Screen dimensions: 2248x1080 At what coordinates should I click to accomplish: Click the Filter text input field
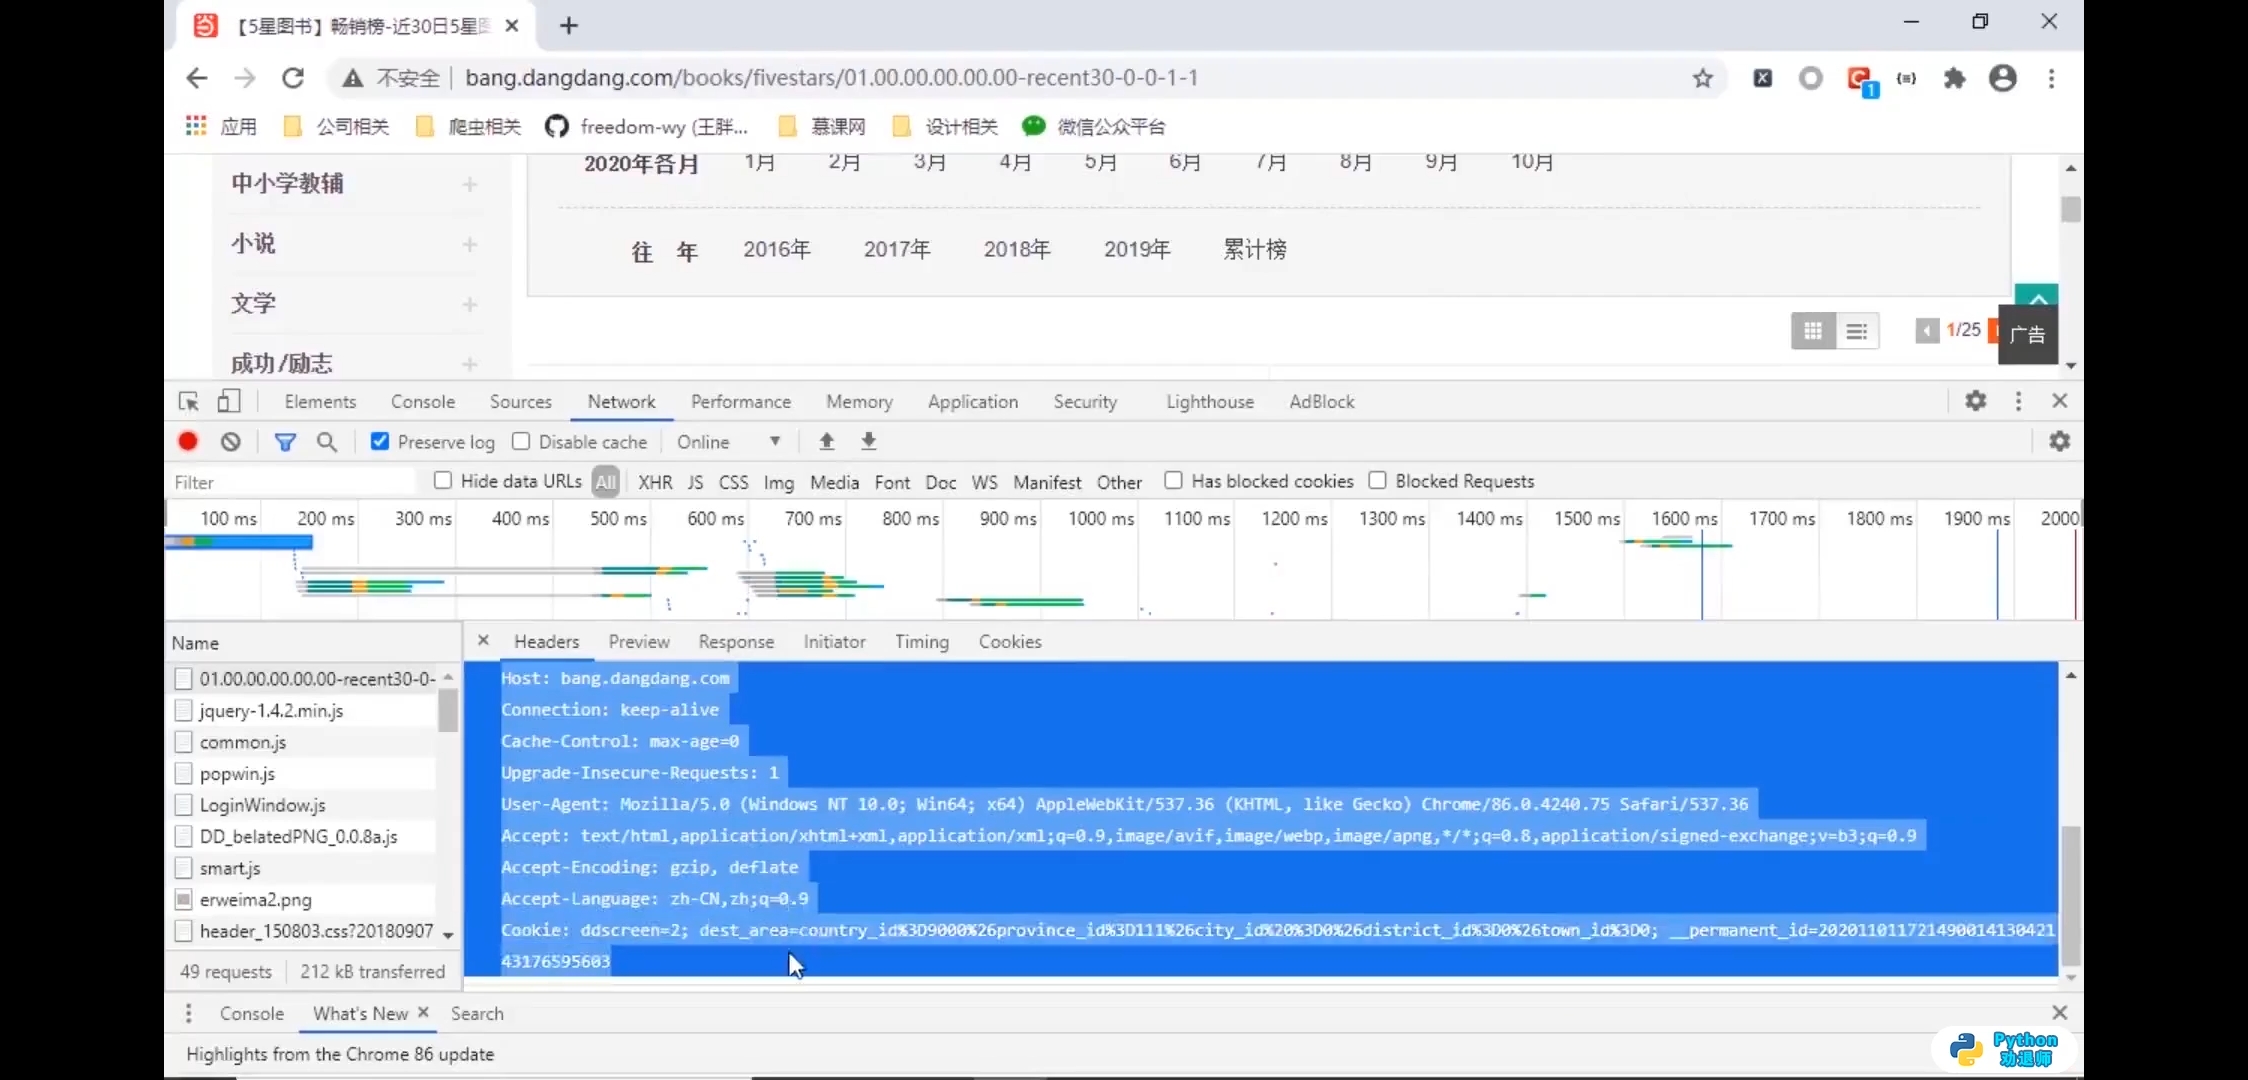292,482
